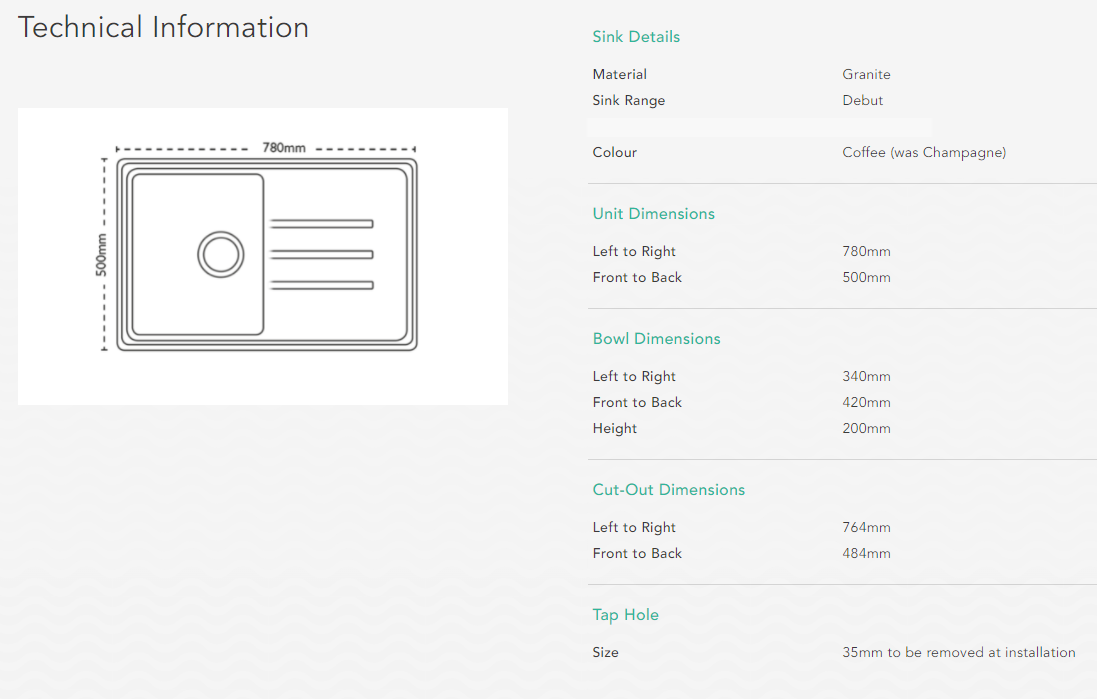Select the 780mm width label in the diagram
Image resolution: width=1097 pixels, height=699 pixels.
[x=284, y=148]
